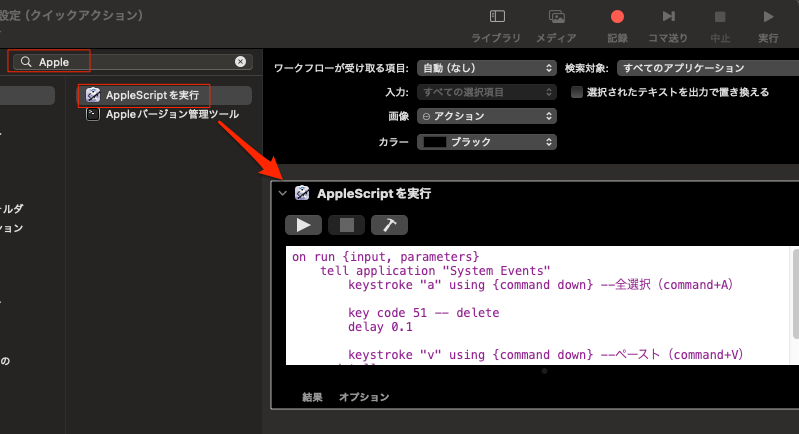Compile the script with the hammer button
The height and width of the screenshot is (434, 799).
click(x=389, y=225)
